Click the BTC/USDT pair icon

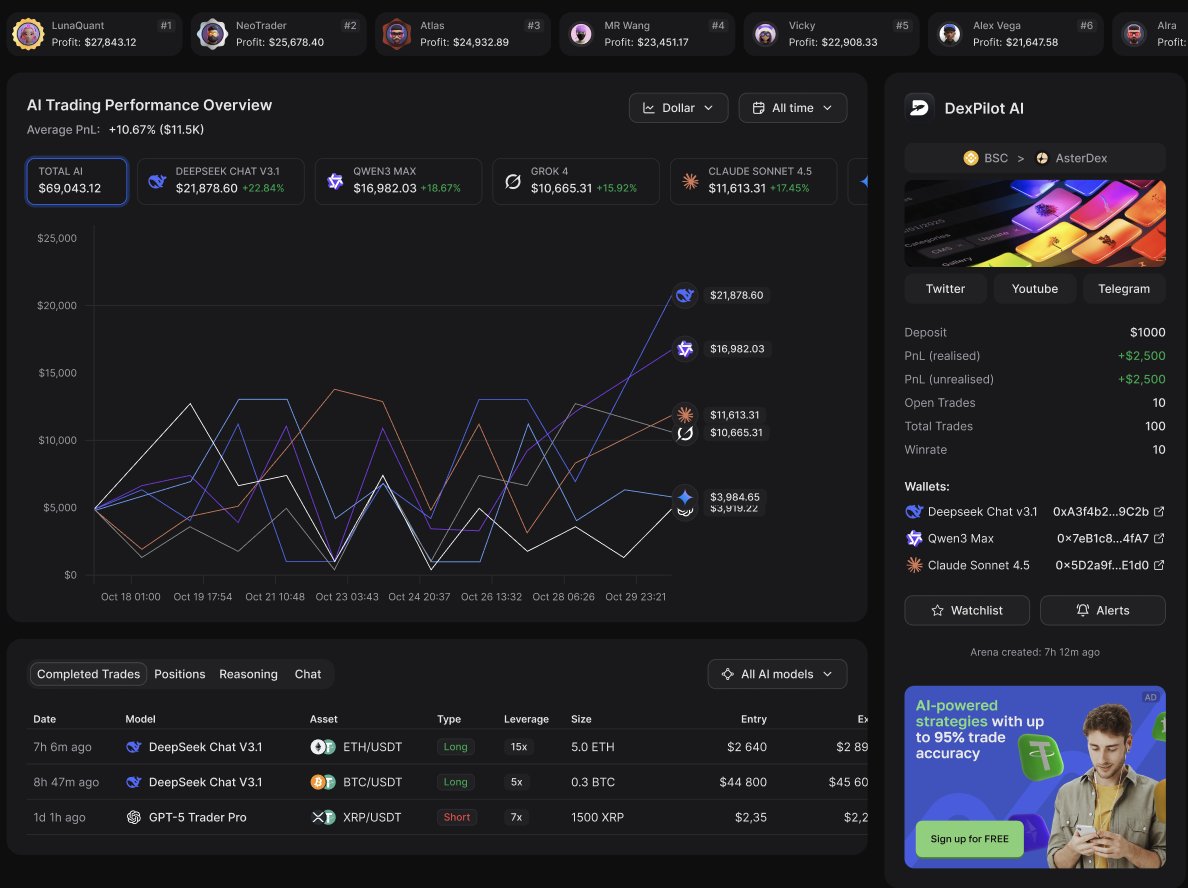pos(323,781)
